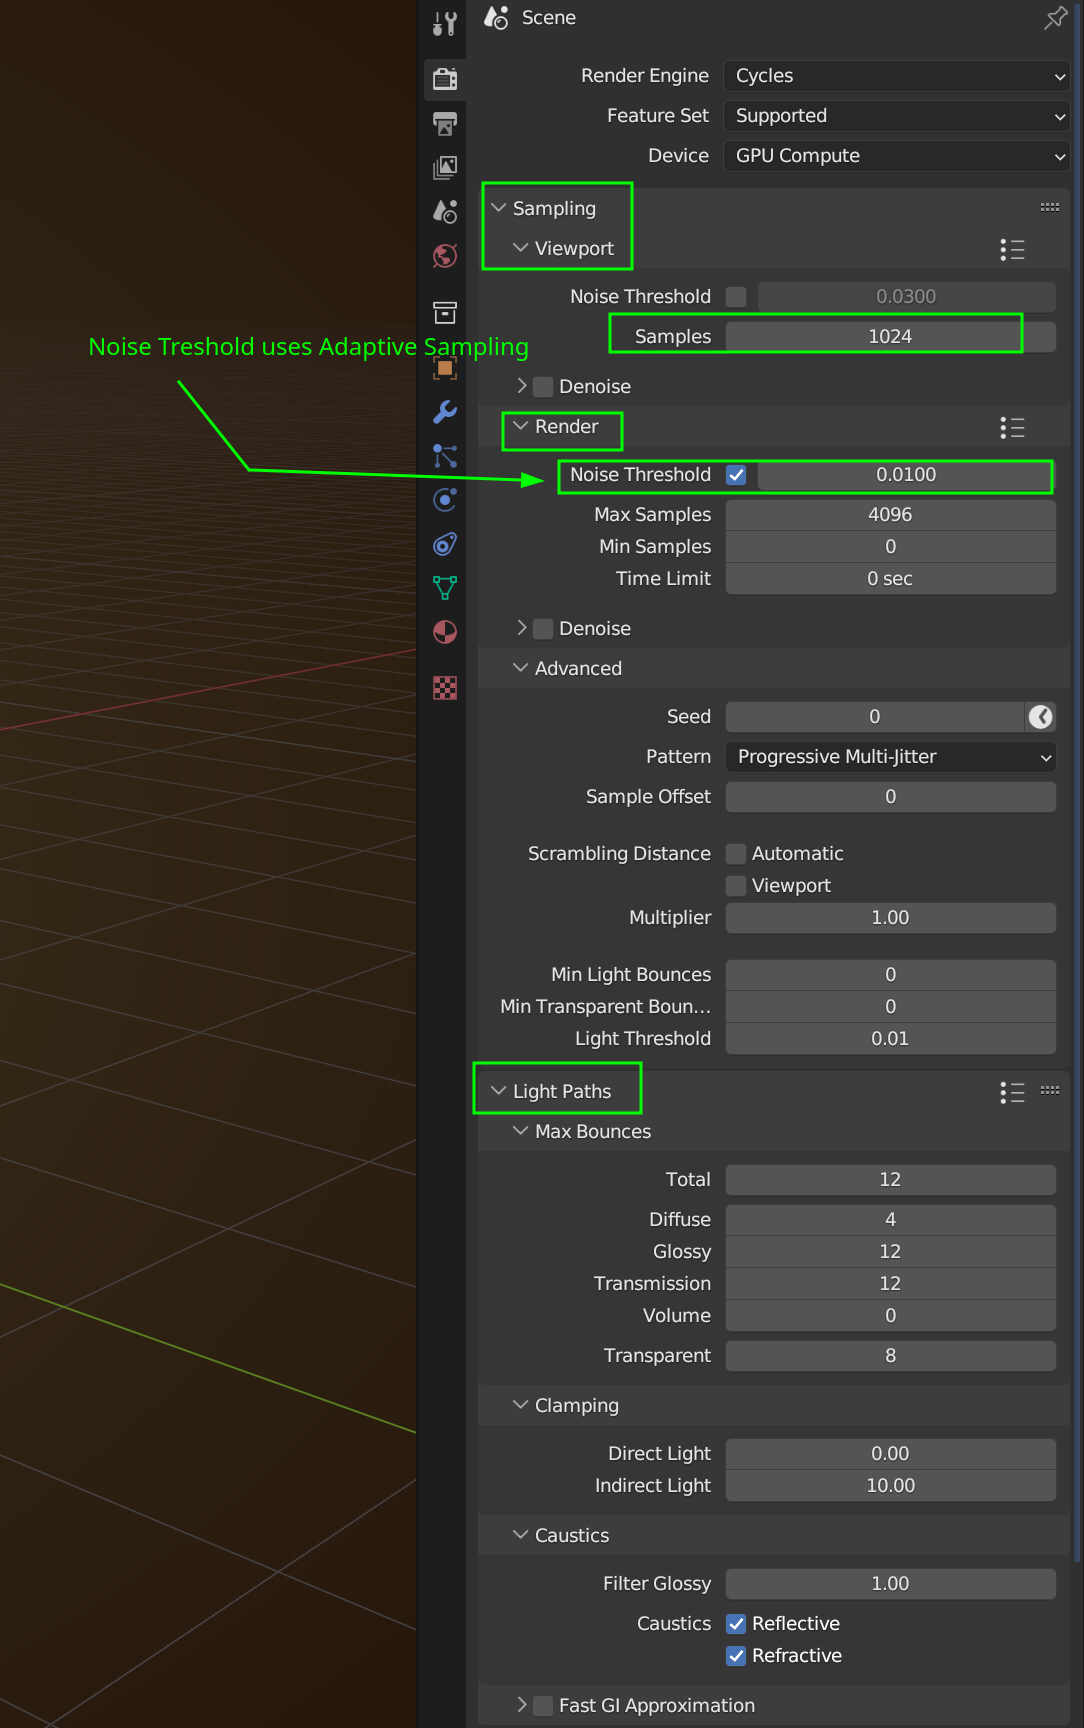Open the Output properties tab
Viewport: 1084px width, 1728px height.
[x=445, y=124]
